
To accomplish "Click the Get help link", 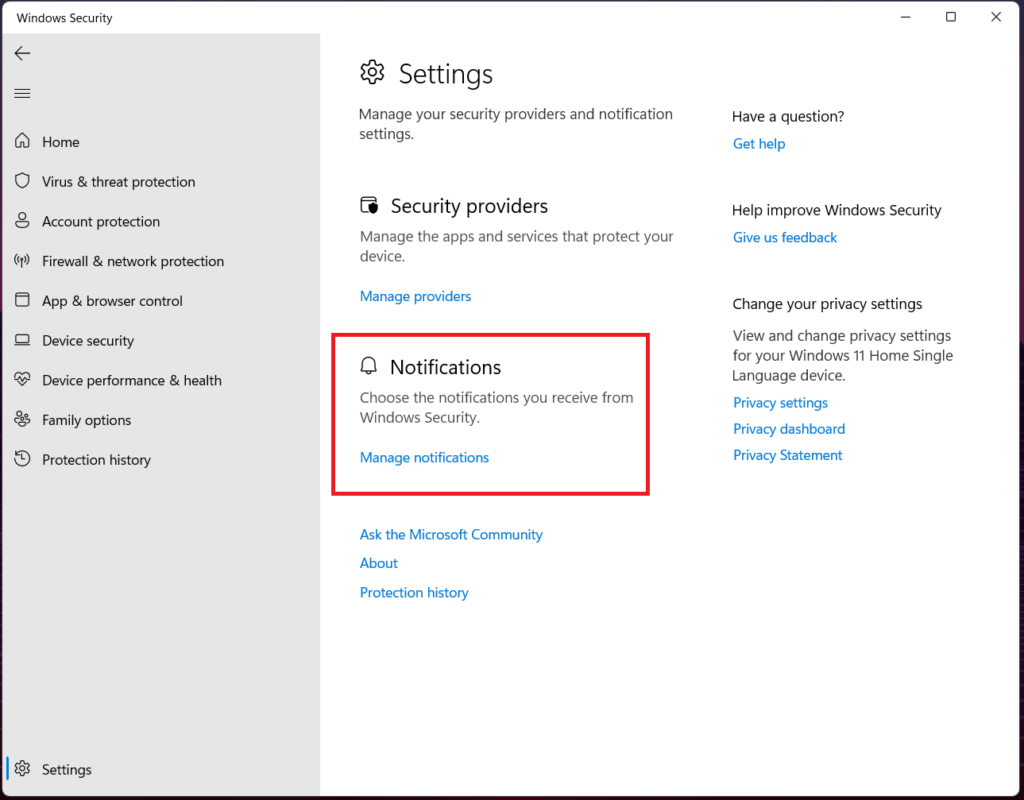I will coord(759,144).
